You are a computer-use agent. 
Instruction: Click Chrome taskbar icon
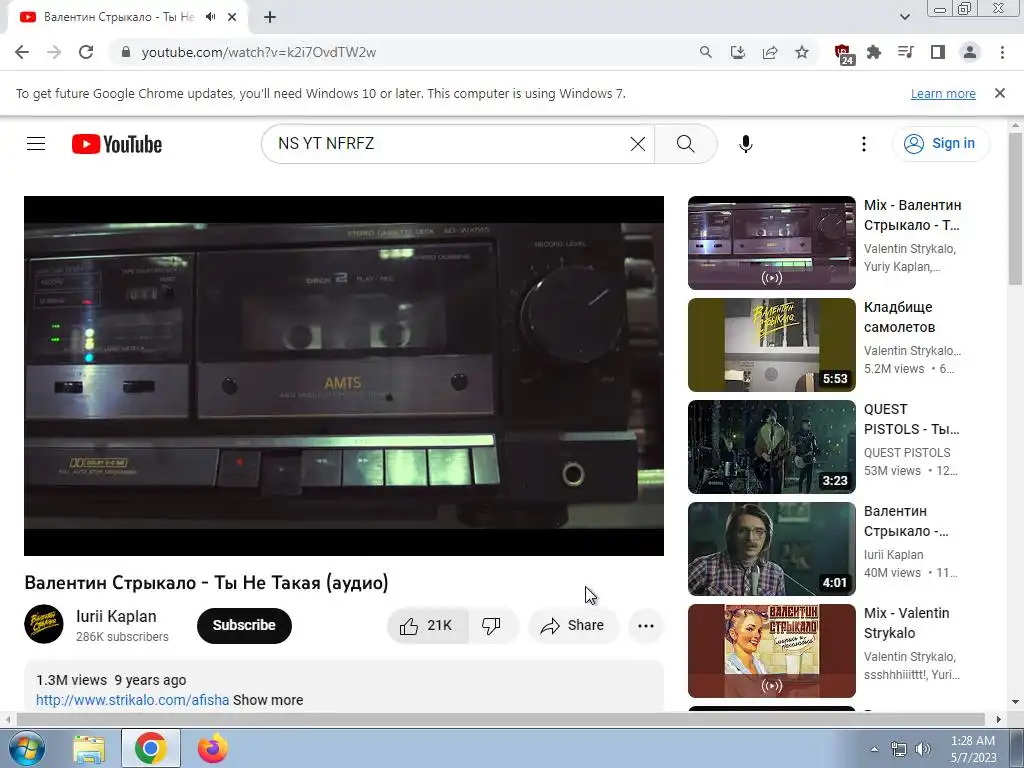coord(151,748)
